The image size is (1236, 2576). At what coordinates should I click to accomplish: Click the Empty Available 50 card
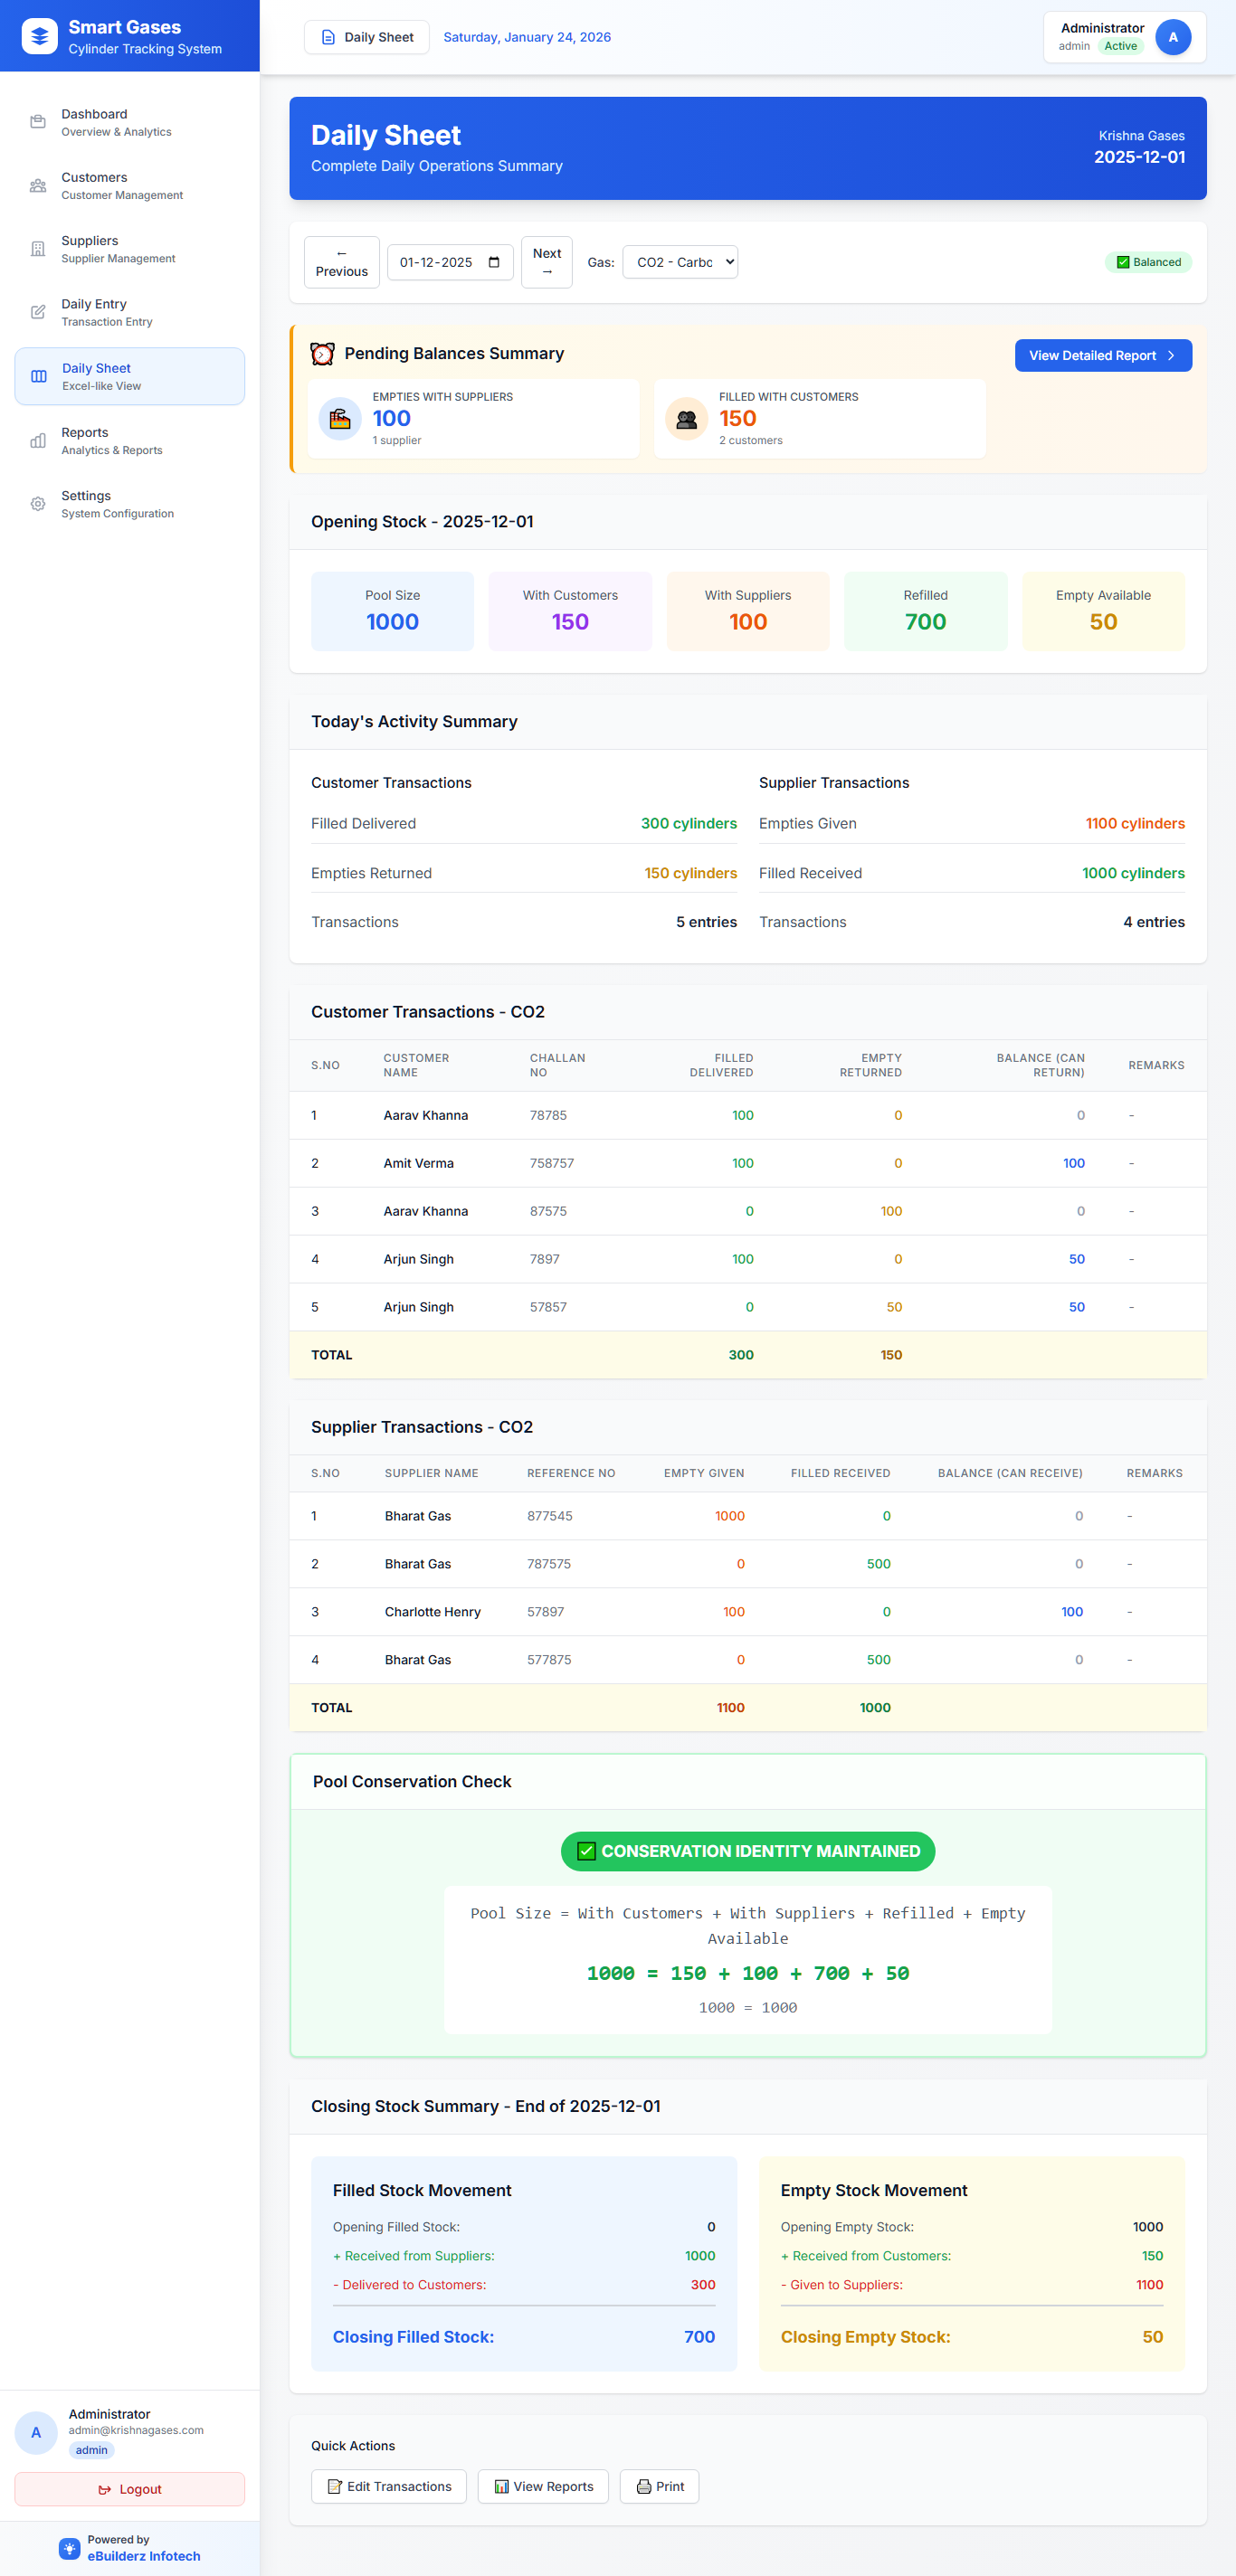tap(1103, 611)
